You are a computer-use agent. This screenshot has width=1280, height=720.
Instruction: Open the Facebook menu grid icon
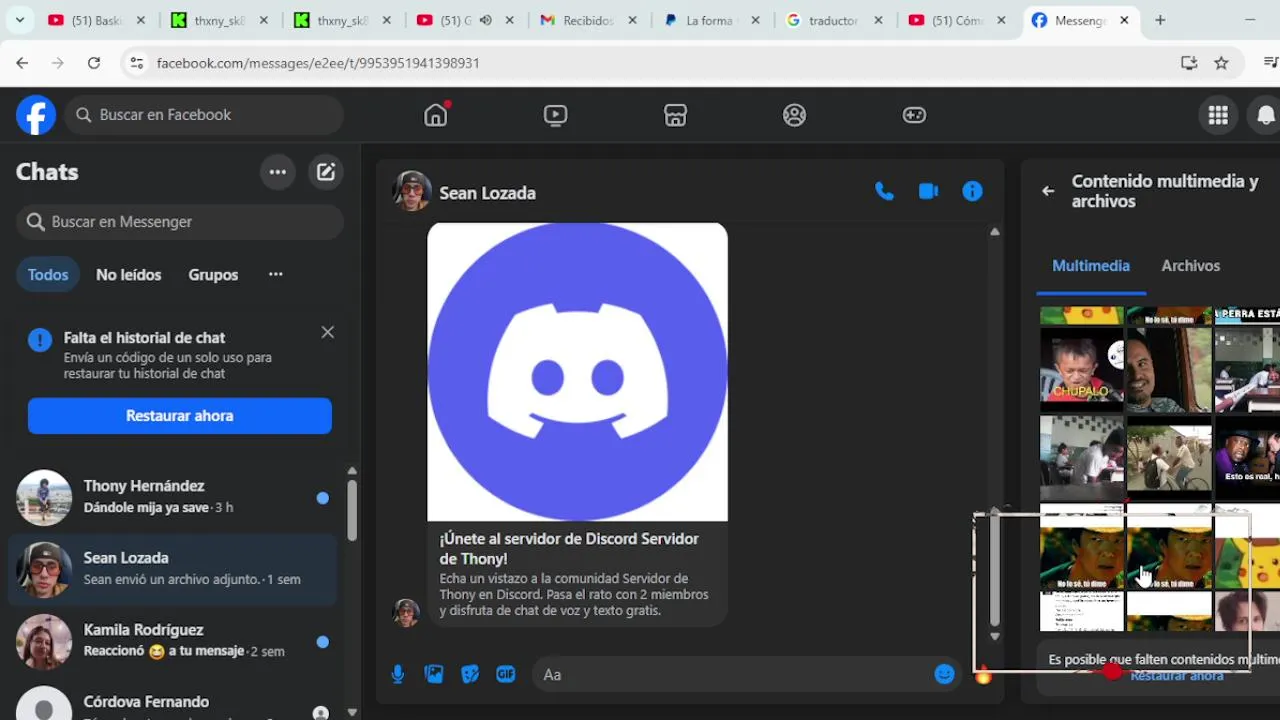click(x=1218, y=115)
